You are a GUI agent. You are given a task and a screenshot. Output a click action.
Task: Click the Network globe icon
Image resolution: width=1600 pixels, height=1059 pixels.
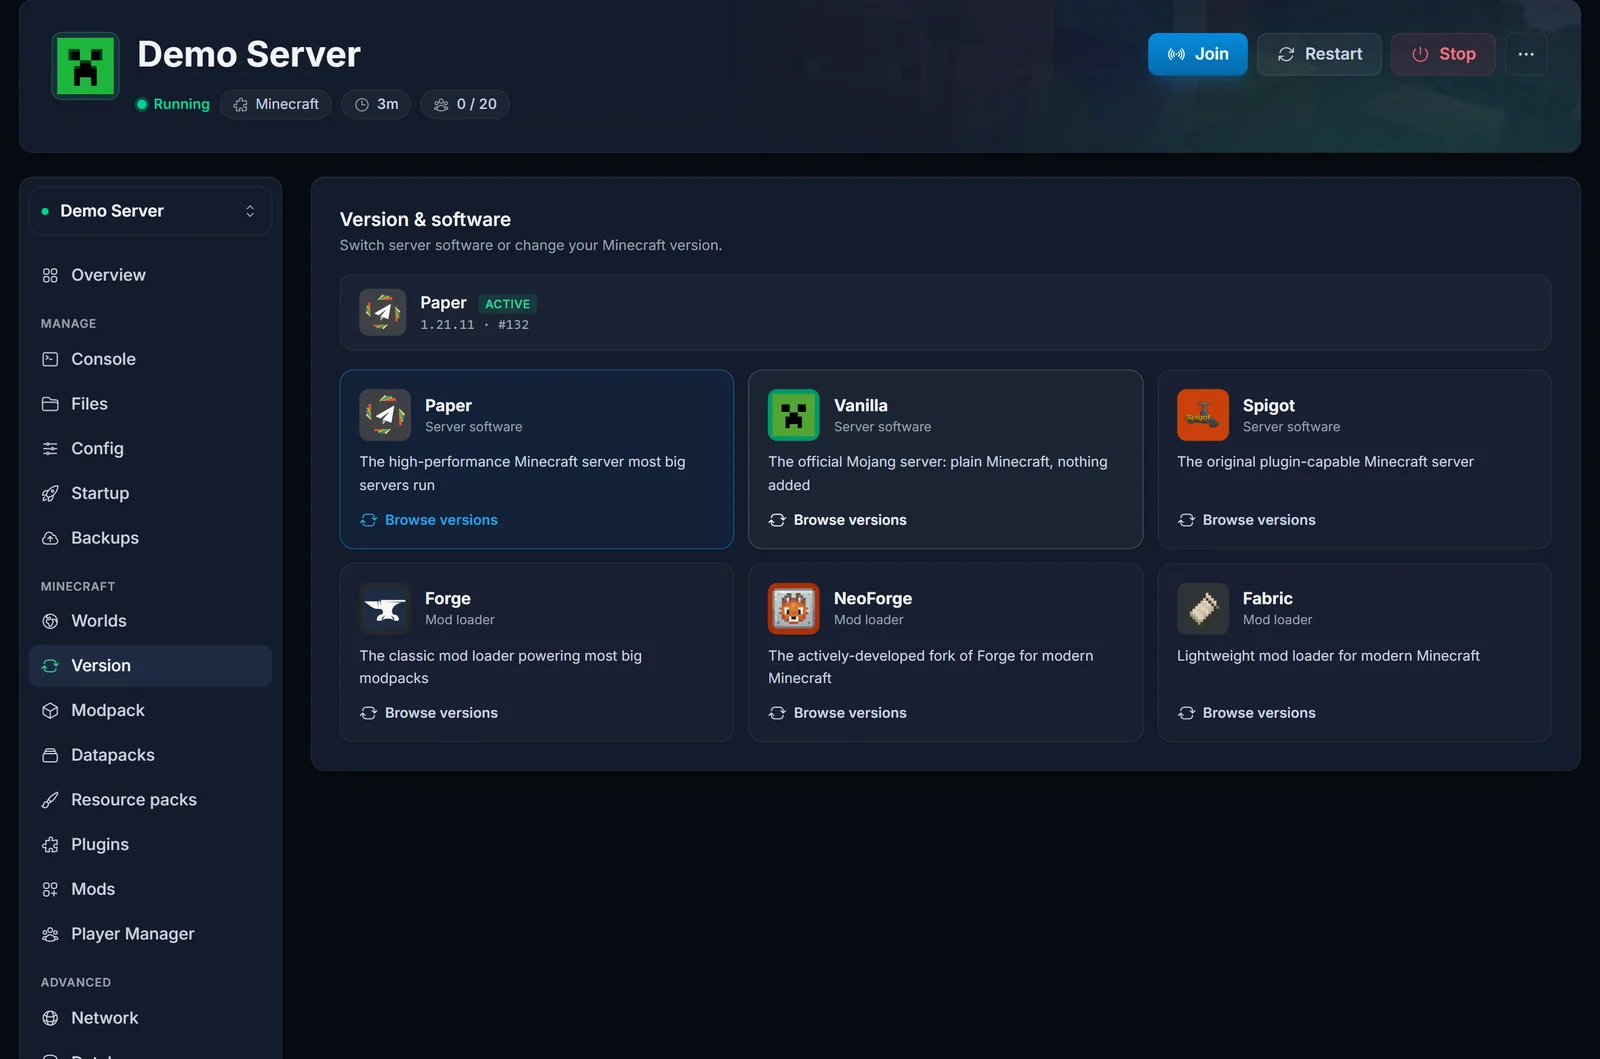50,1018
